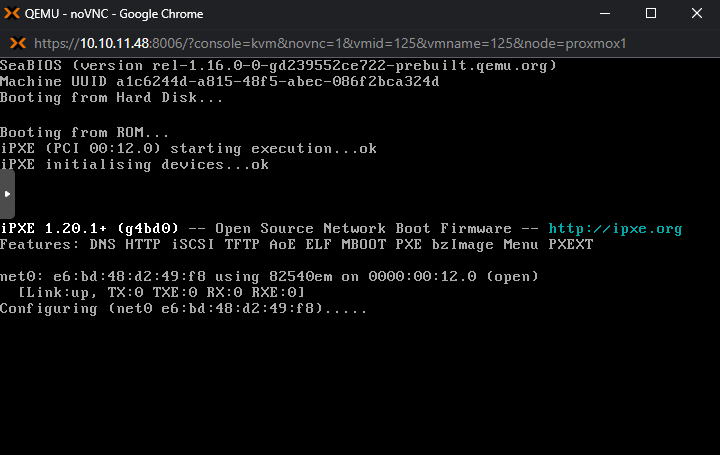
Task: Click 'iPXE initialising devices...ok' line
Action: coord(134,165)
